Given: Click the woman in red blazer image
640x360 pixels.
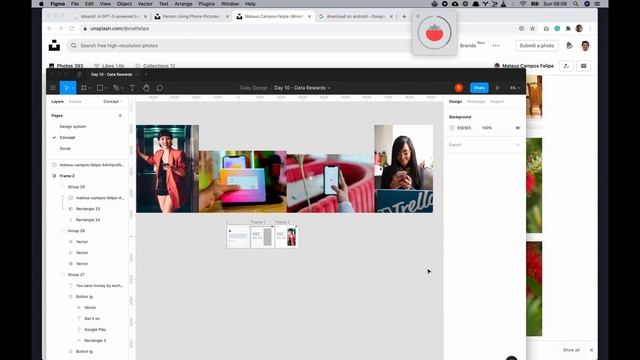Looking at the screenshot, I should click(x=167, y=169).
